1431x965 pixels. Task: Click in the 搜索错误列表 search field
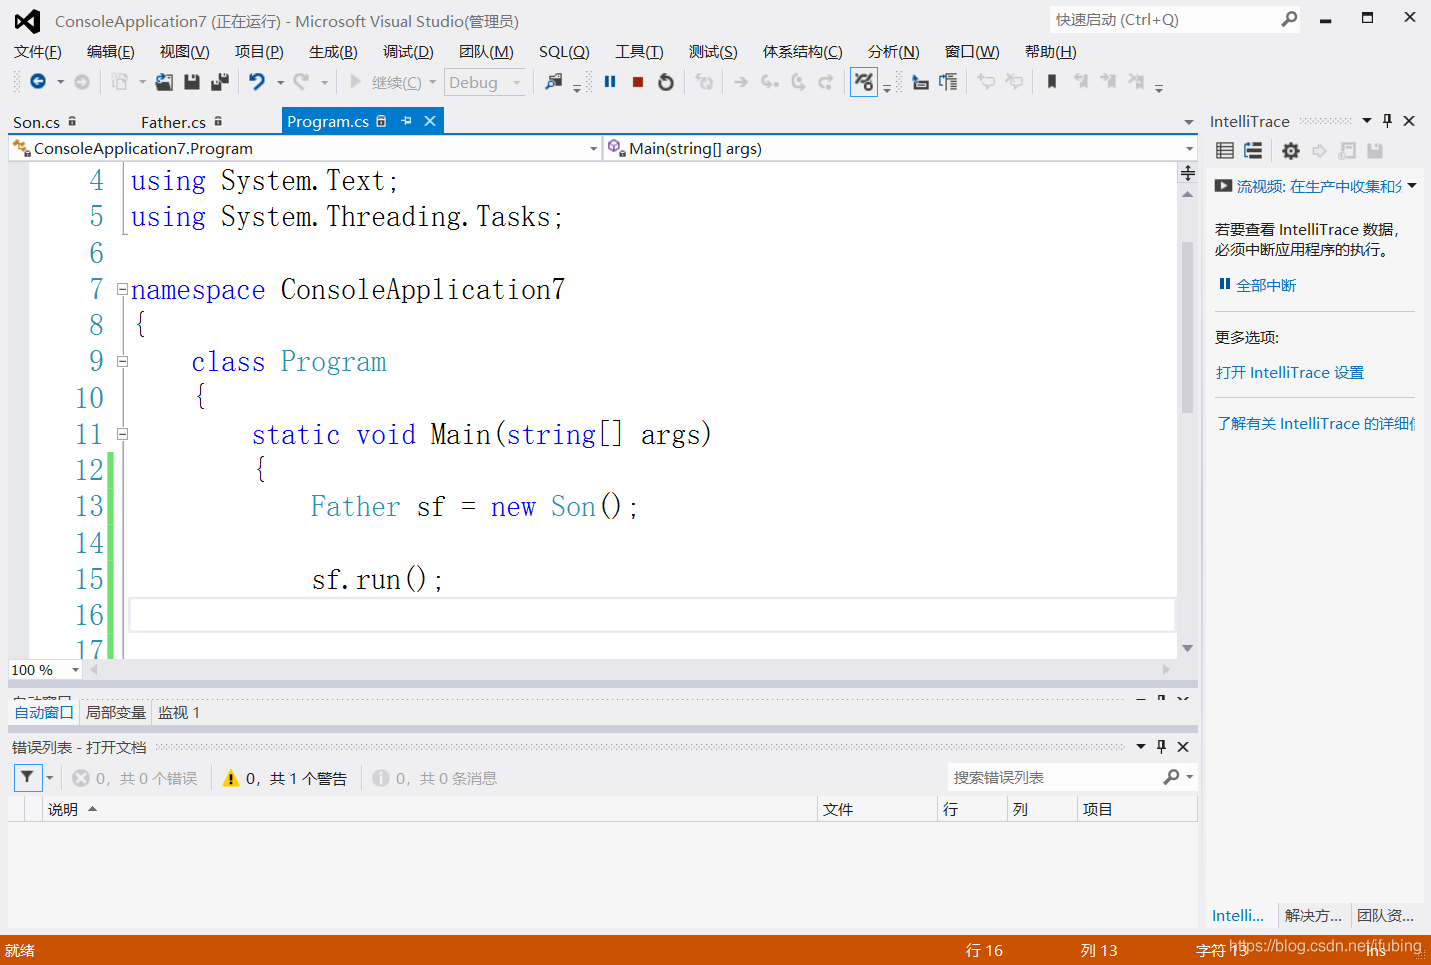(1053, 777)
